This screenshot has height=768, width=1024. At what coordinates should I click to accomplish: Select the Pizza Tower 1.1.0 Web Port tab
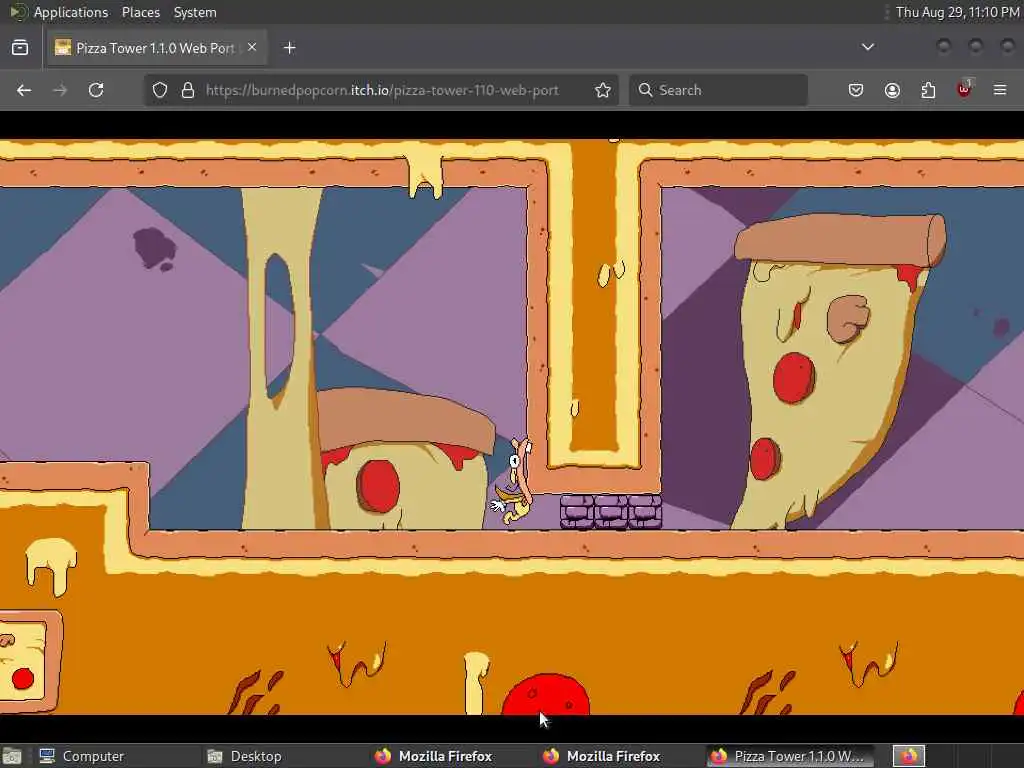[155, 48]
